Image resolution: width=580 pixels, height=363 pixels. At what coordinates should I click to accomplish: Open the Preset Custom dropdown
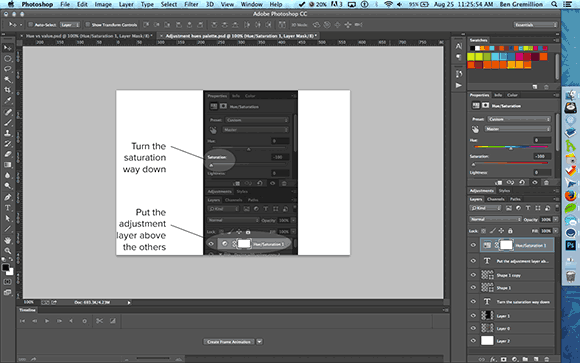[x=519, y=119]
